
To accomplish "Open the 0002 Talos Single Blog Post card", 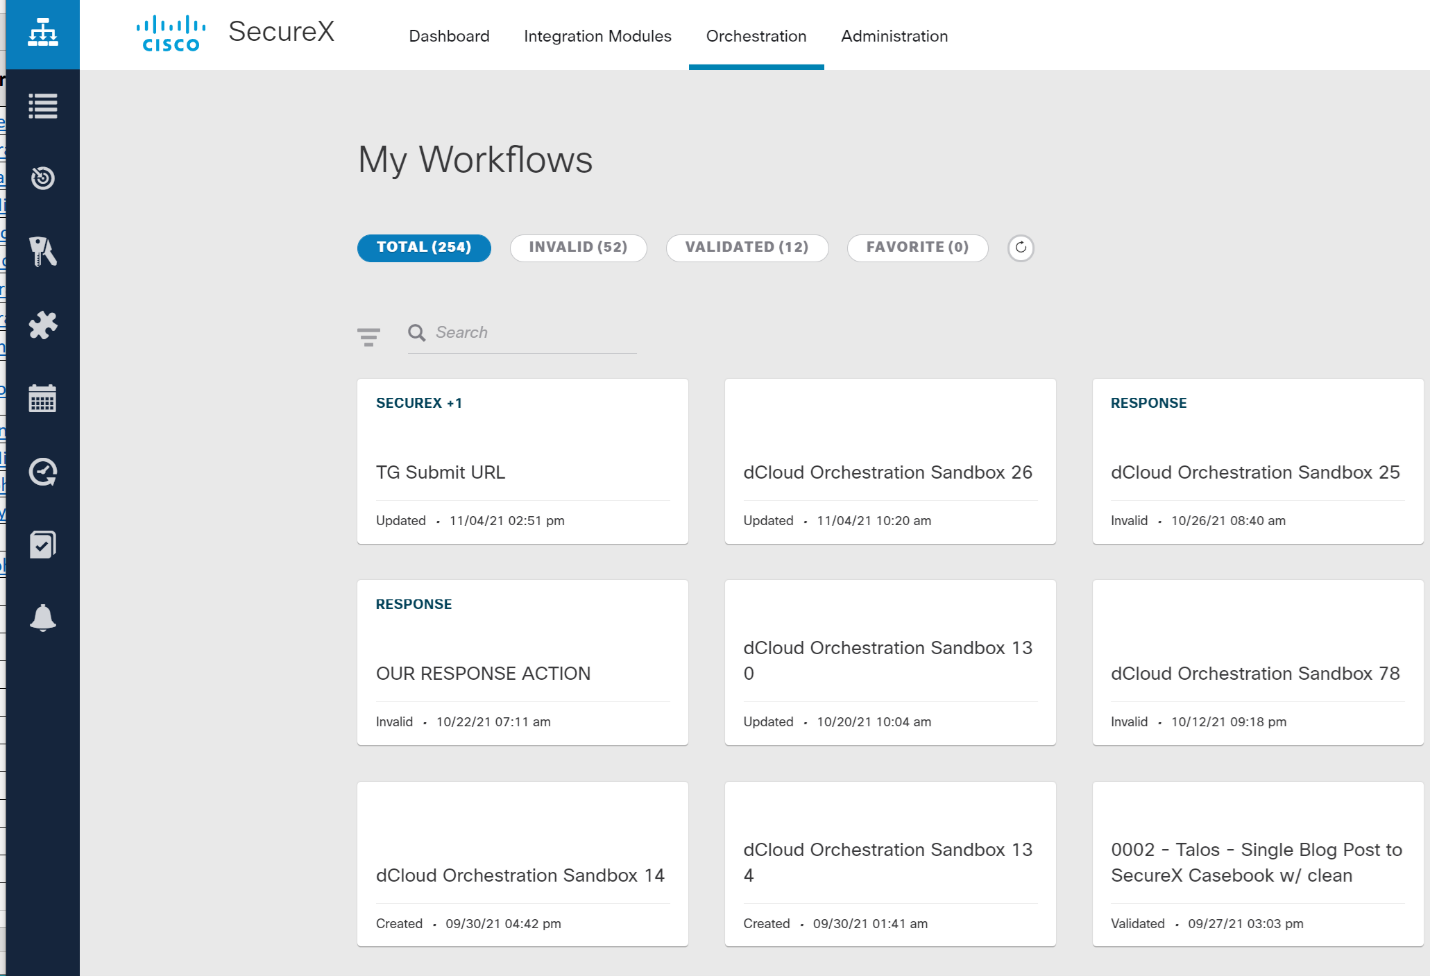I will click(x=1258, y=864).
